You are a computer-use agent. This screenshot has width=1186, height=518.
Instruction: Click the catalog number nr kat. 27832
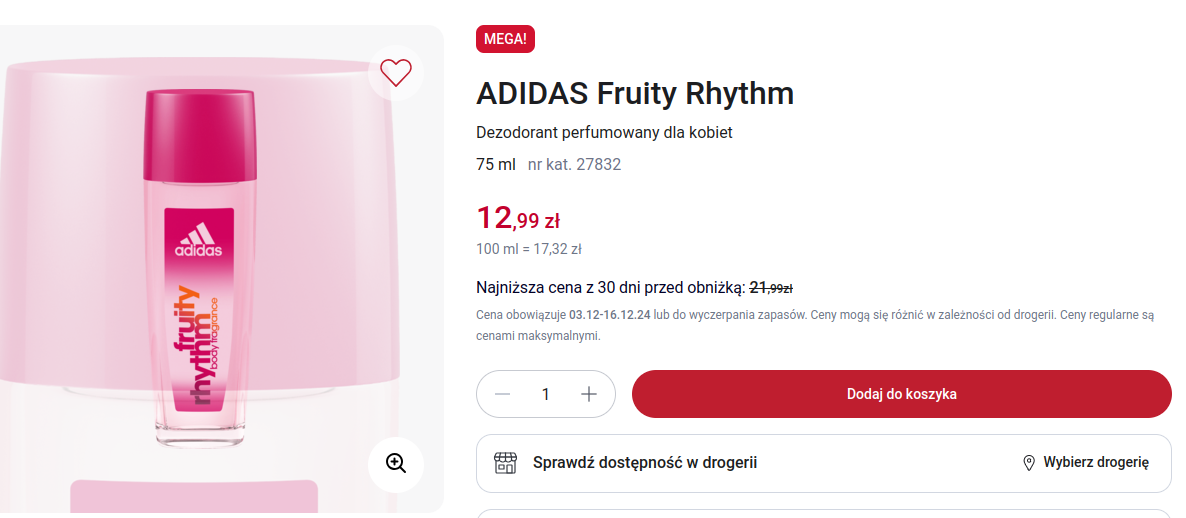tap(574, 164)
